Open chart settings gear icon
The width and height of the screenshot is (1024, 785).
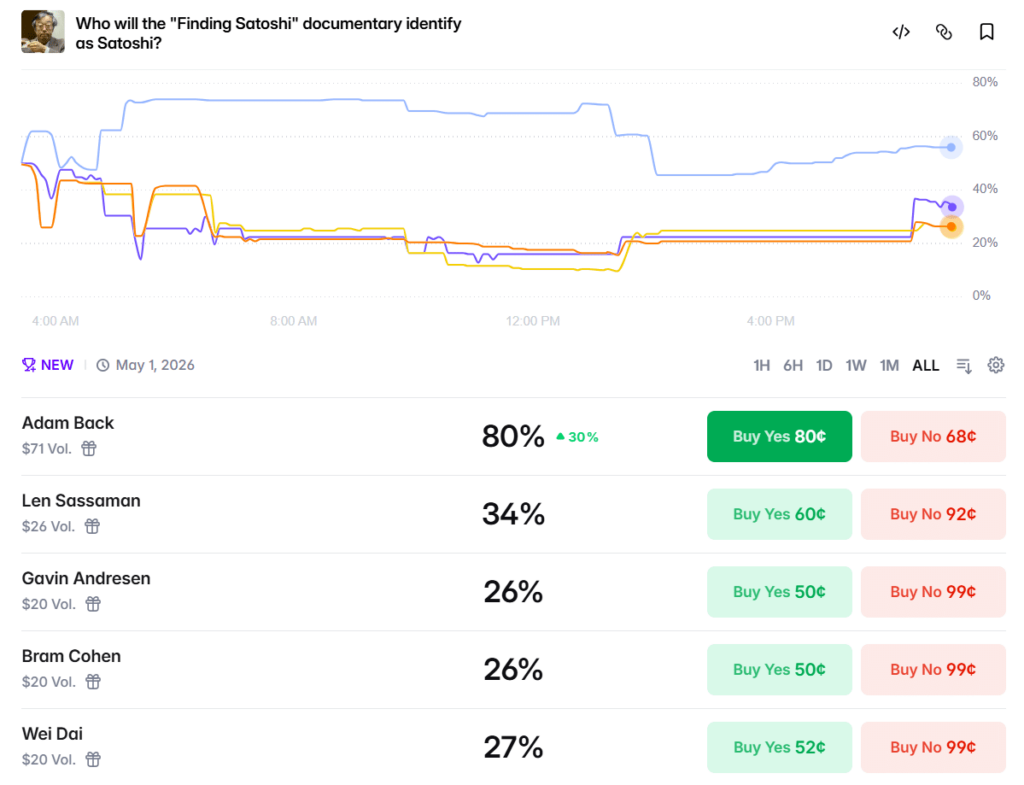click(996, 365)
